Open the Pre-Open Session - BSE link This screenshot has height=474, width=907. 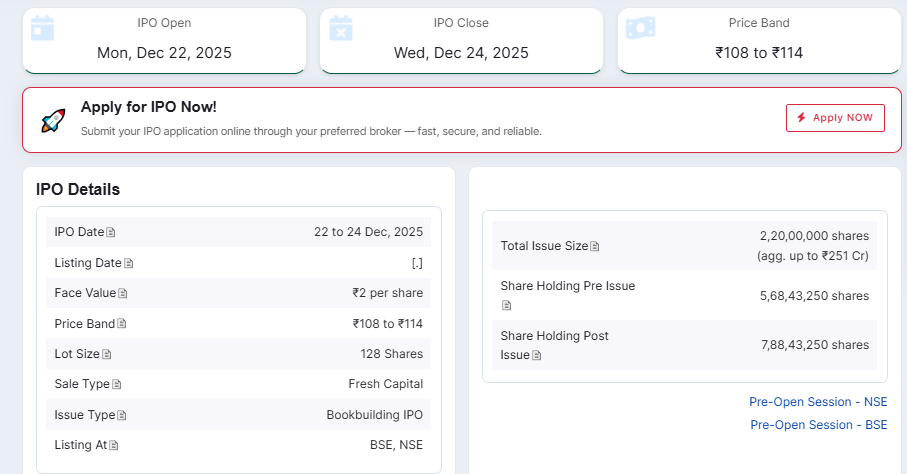coord(818,425)
